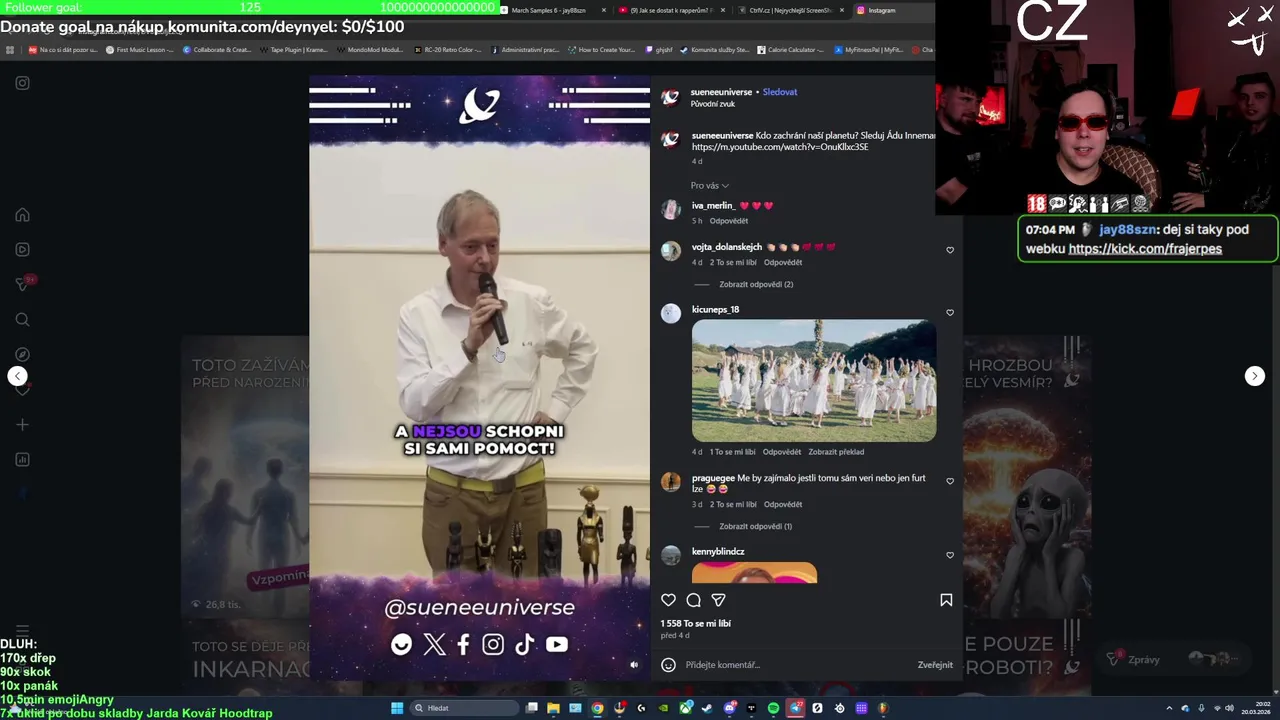
Task: Save post with bookmark icon
Action: click(946, 600)
